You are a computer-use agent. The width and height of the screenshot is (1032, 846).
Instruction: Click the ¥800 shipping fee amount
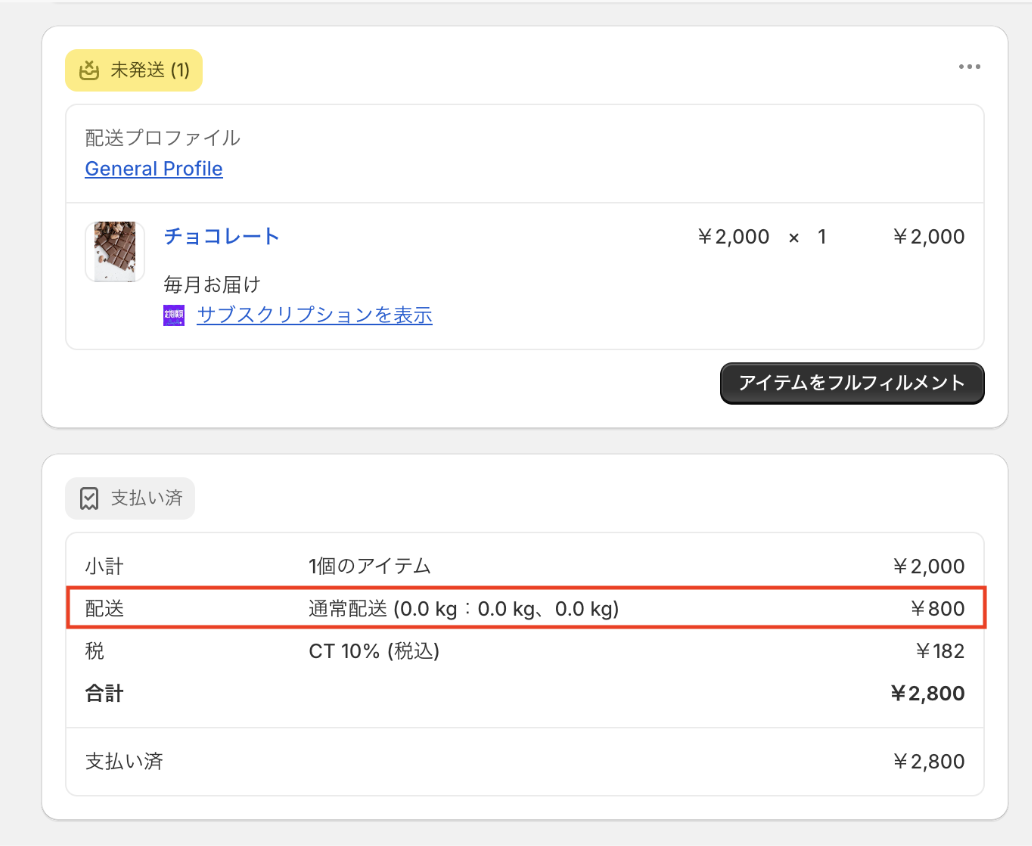tap(938, 608)
